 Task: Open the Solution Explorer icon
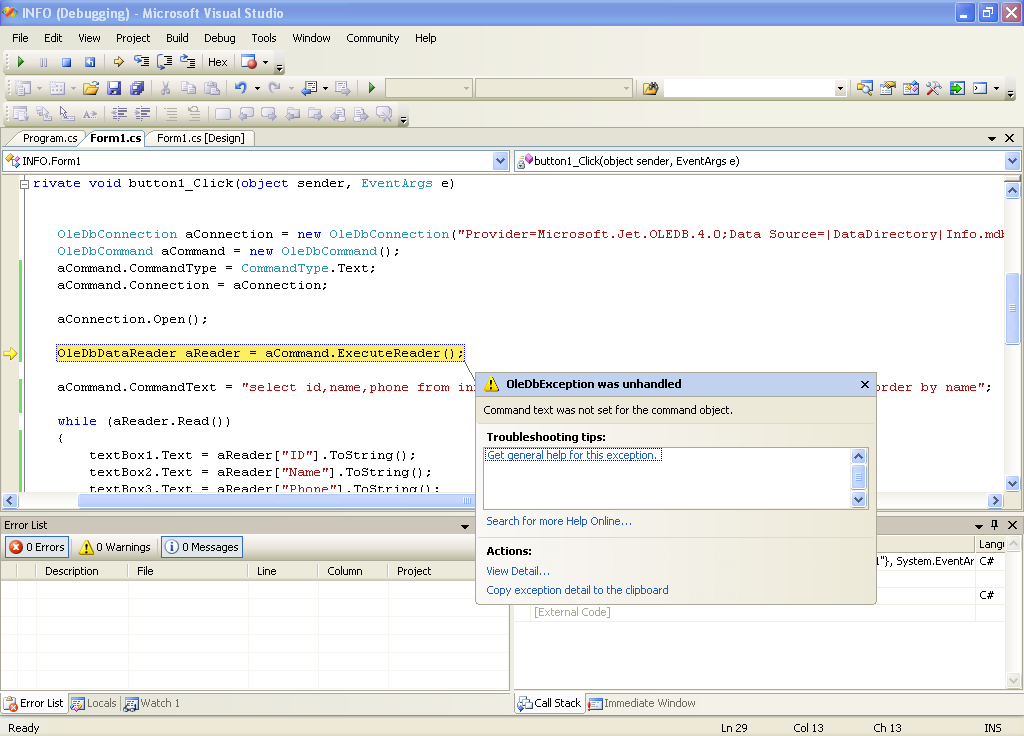pyautogui.click(x=865, y=88)
